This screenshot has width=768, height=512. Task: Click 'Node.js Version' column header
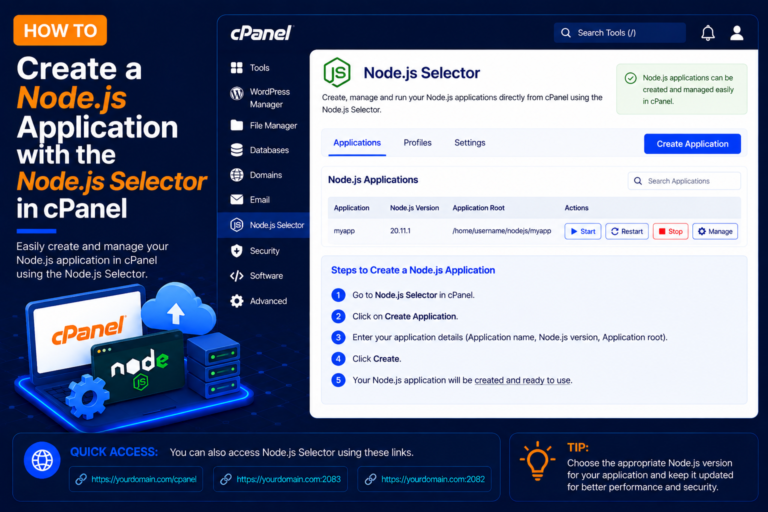click(414, 208)
